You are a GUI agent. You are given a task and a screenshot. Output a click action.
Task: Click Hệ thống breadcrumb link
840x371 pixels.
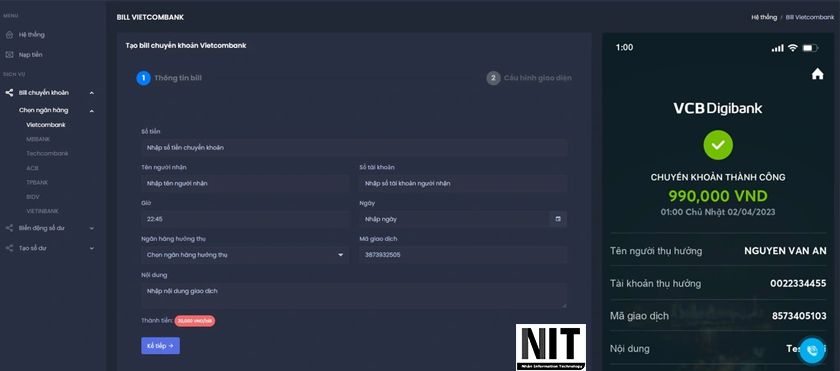(x=764, y=17)
